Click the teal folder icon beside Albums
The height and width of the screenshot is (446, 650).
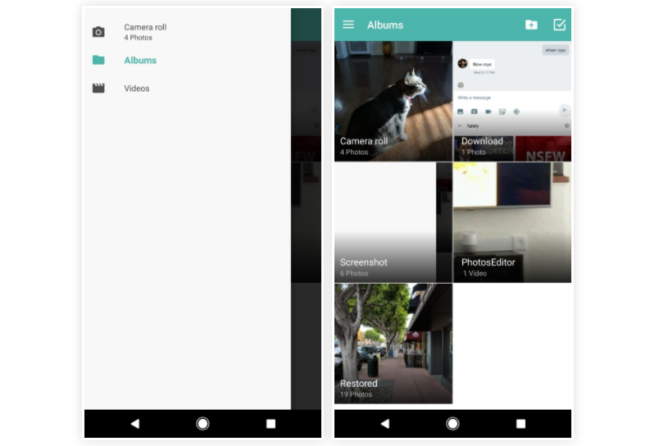[98, 60]
